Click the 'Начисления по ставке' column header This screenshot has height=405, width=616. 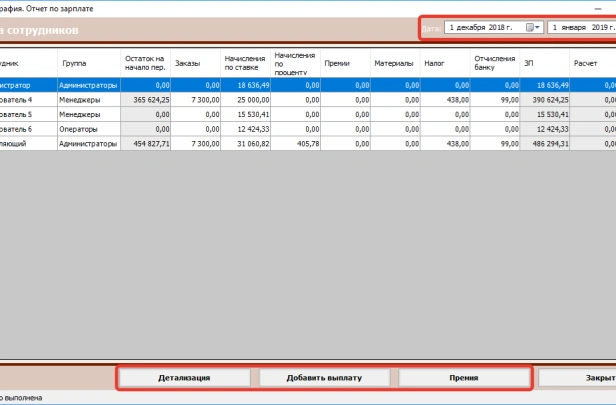[x=245, y=63]
